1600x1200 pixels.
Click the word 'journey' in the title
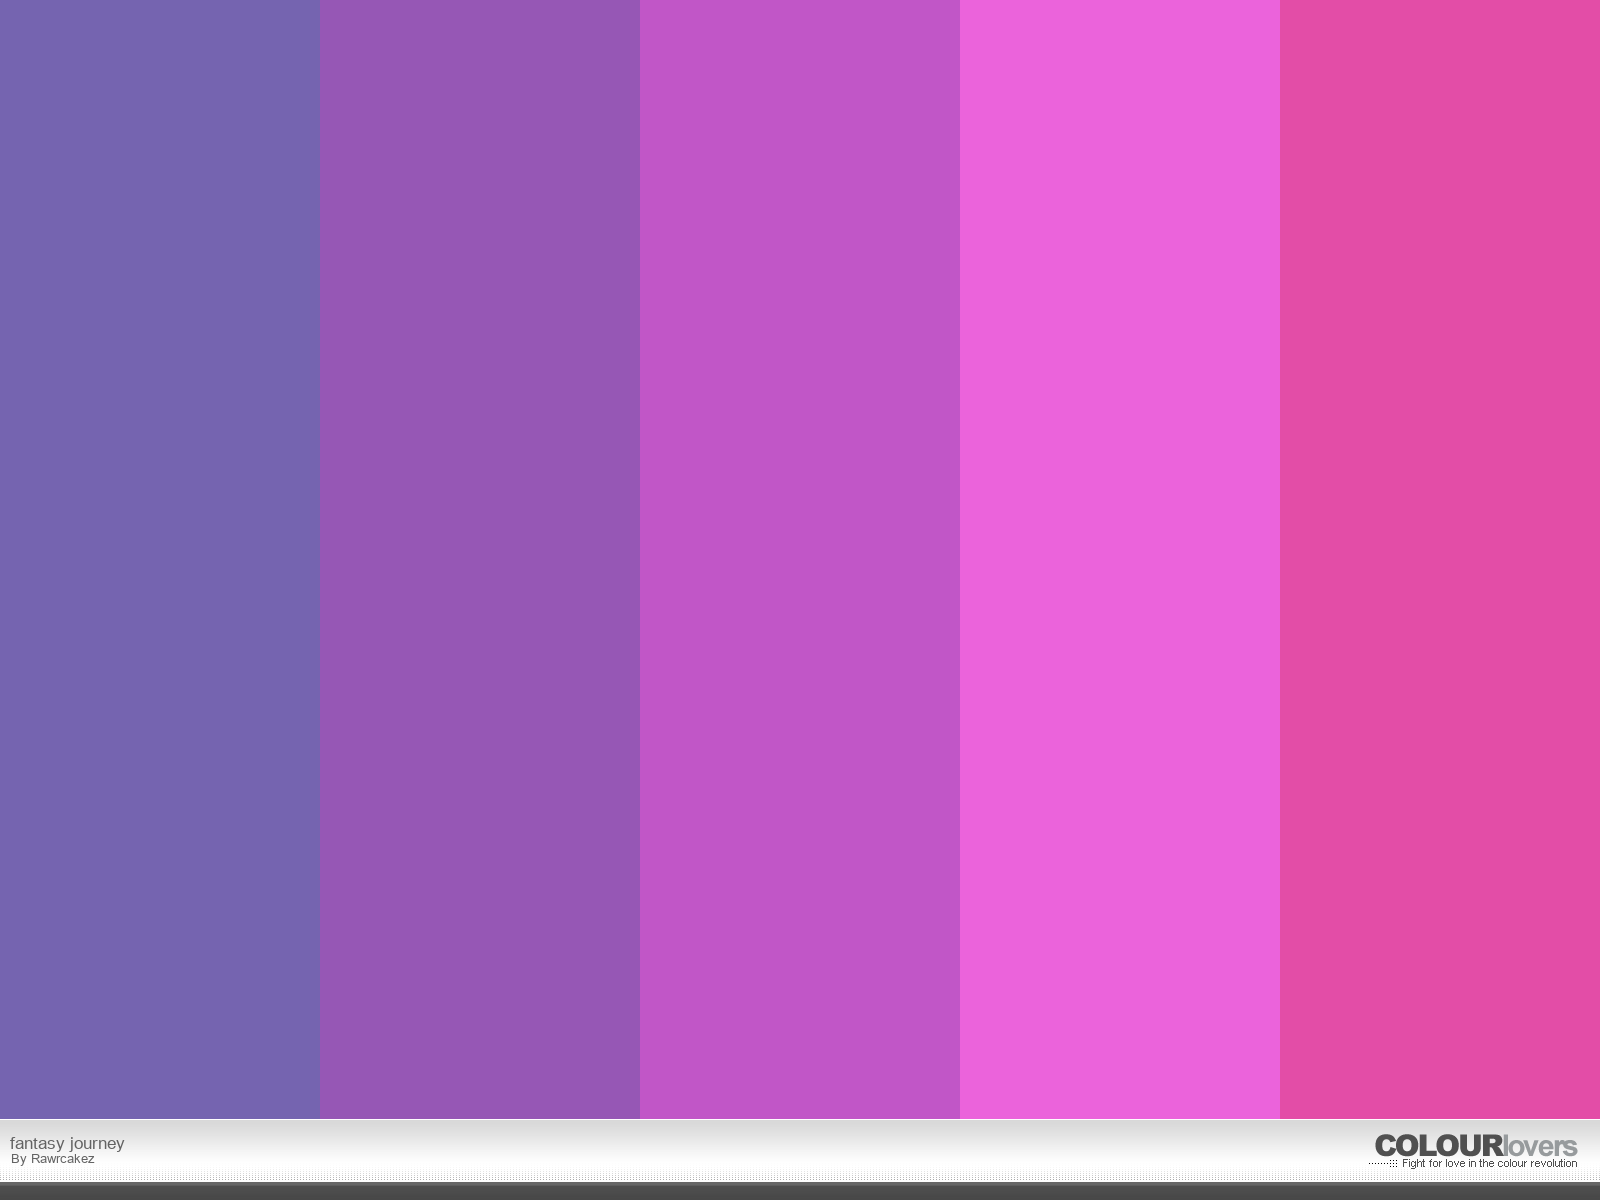[x=97, y=1143]
